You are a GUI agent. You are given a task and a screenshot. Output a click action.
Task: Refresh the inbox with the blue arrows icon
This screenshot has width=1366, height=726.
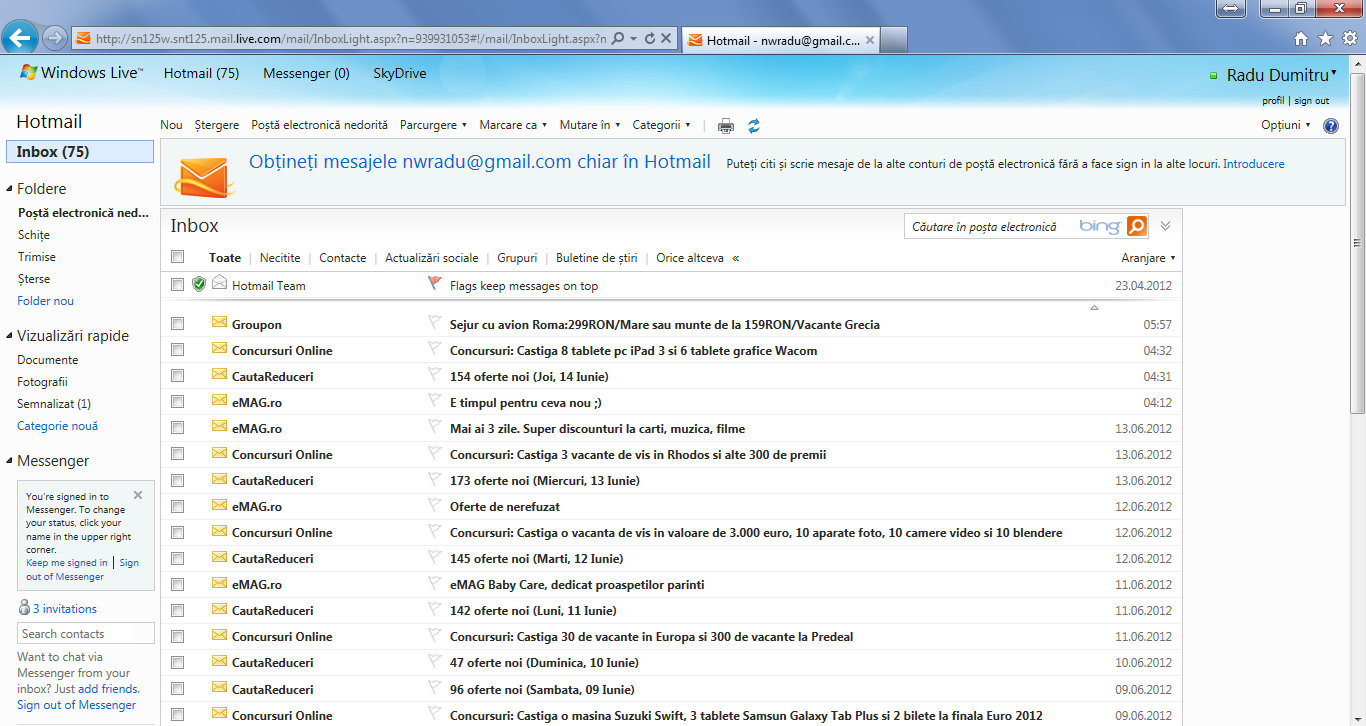(754, 126)
